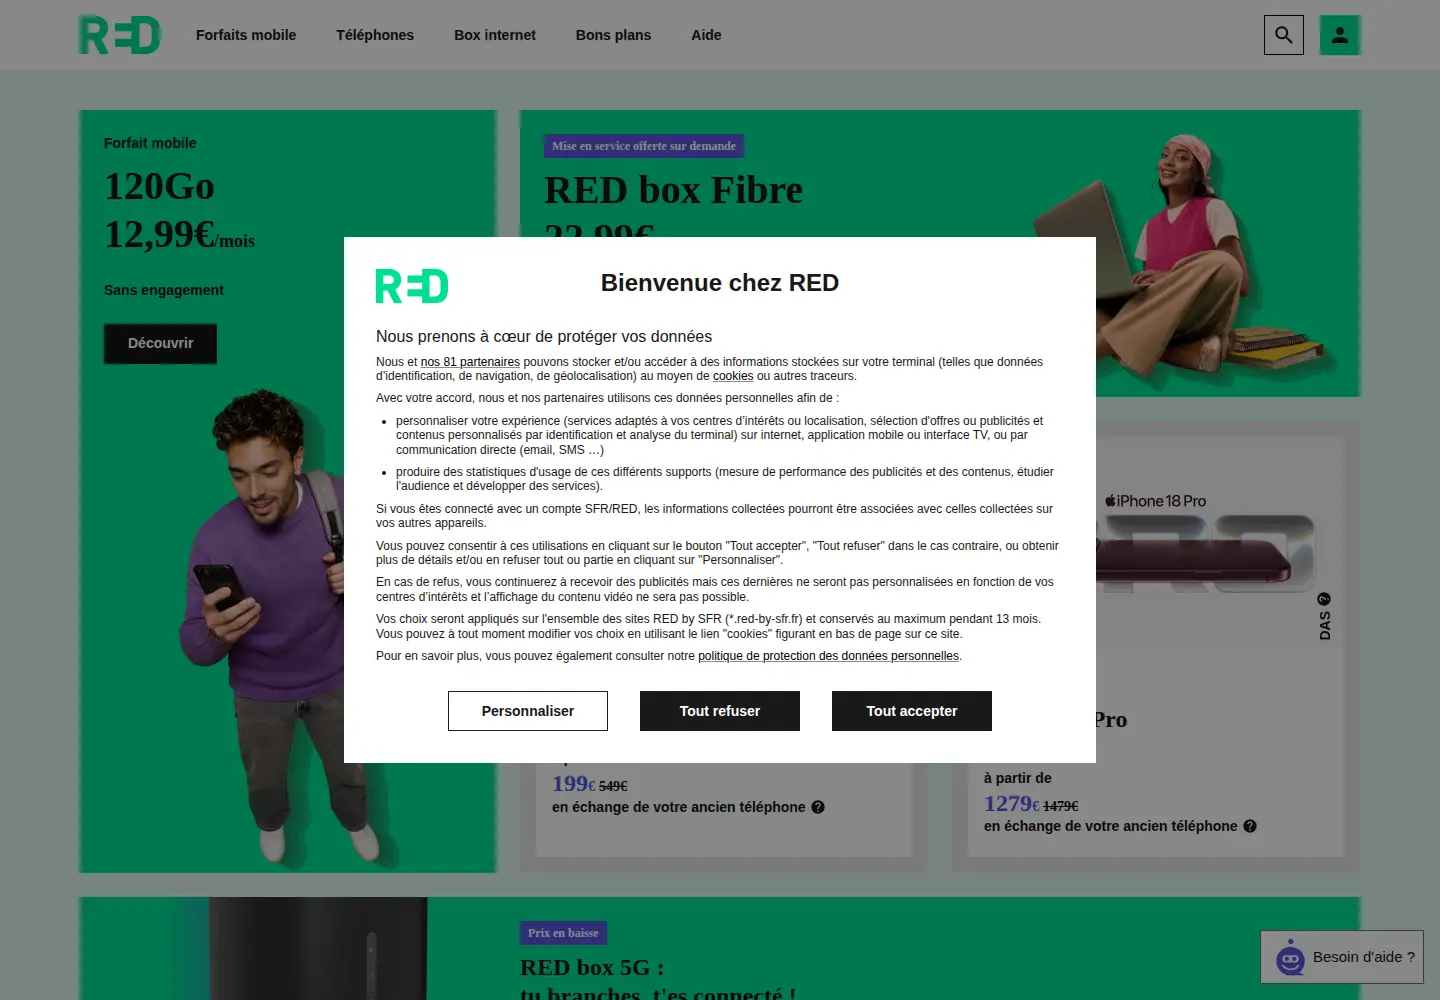Click 'Mise en service offerte sur demande' badge
Screen dimensions: 1440x1000
(x=644, y=146)
